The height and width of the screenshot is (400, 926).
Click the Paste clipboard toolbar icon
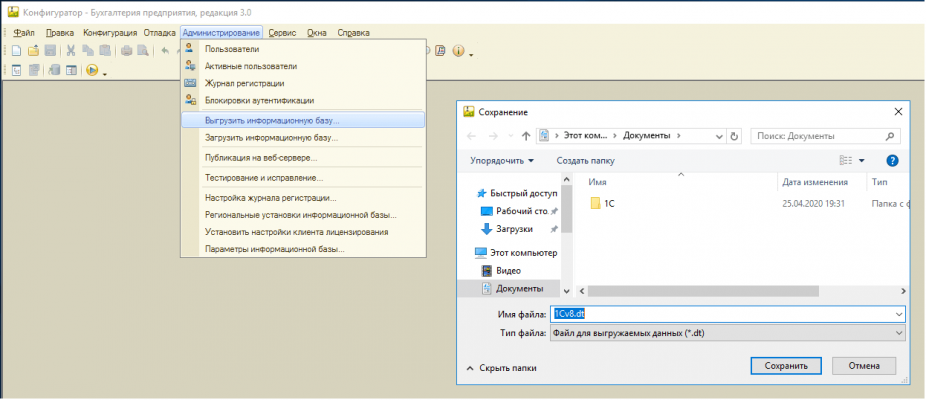(x=105, y=51)
